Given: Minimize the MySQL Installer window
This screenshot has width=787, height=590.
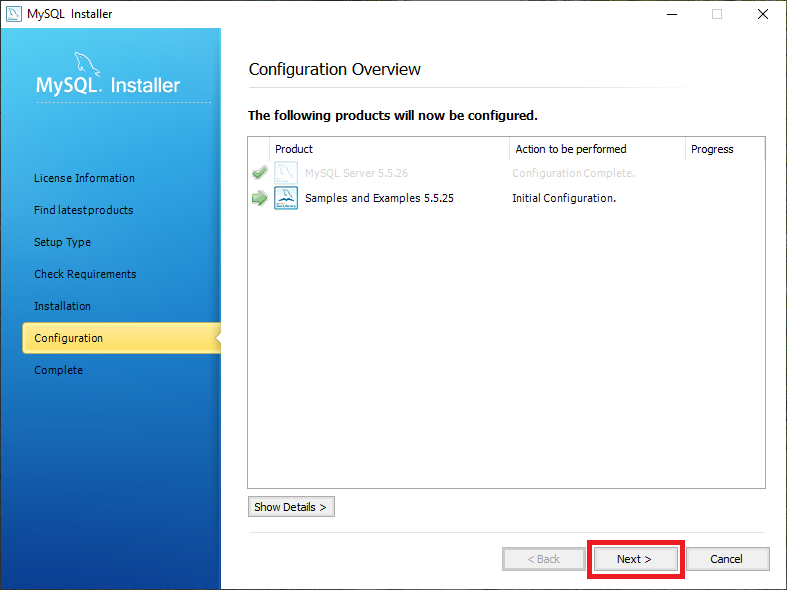Looking at the screenshot, I should click(x=672, y=14).
